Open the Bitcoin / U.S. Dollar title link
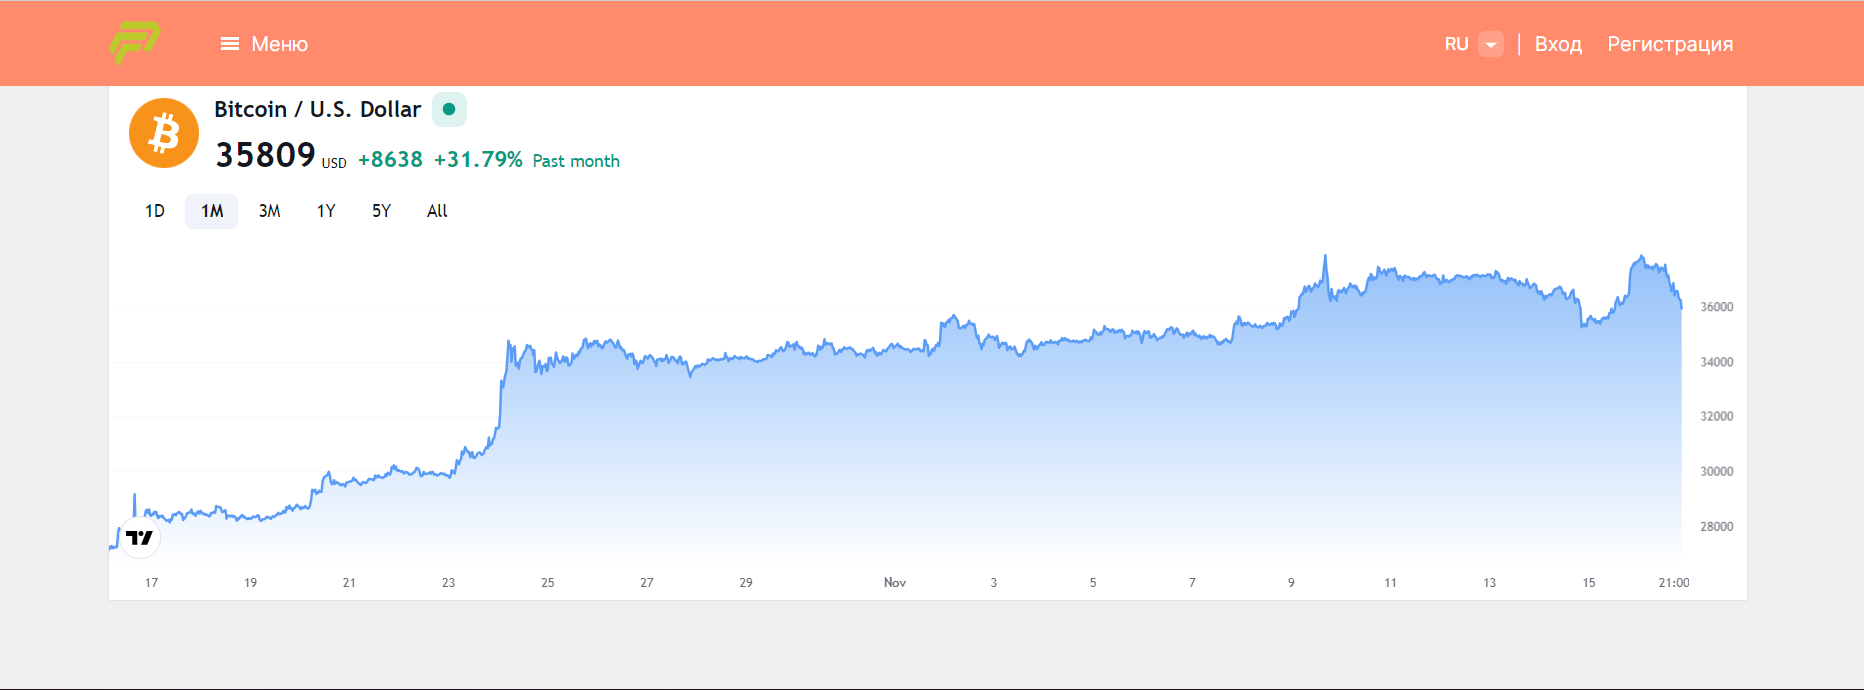This screenshot has width=1864, height=690. point(317,109)
